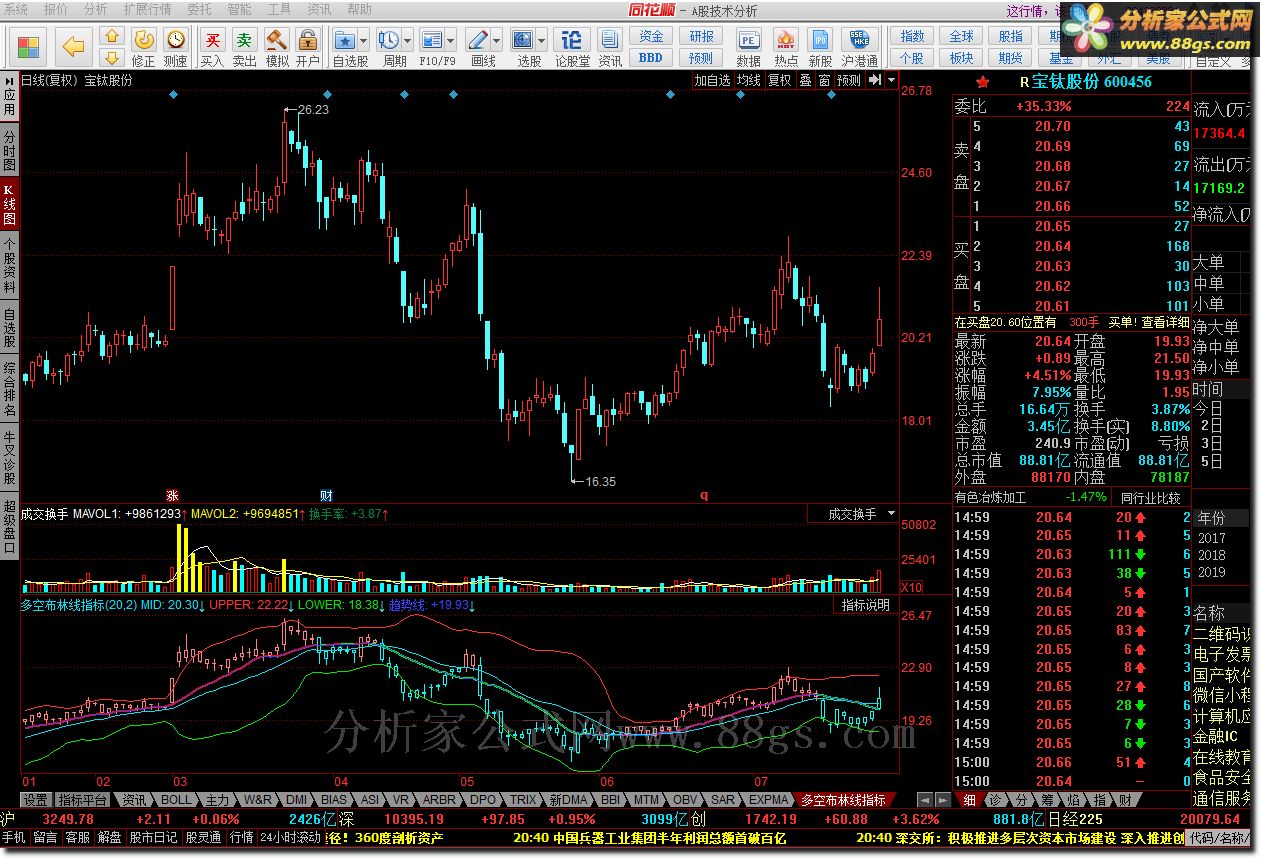Open the 沪港通 SSE-HKE icon
1262x859 pixels.
pyautogui.click(x=858, y=40)
